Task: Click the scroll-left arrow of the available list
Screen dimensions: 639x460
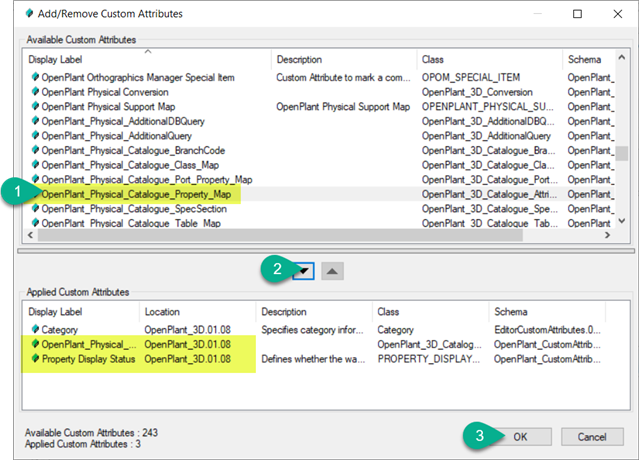Action: pyautogui.click(x=31, y=235)
